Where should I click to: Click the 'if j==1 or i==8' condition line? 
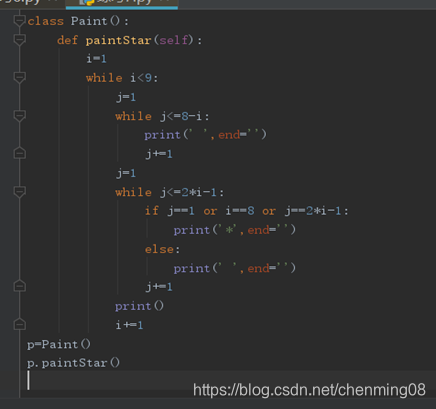[x=246, y=211]
